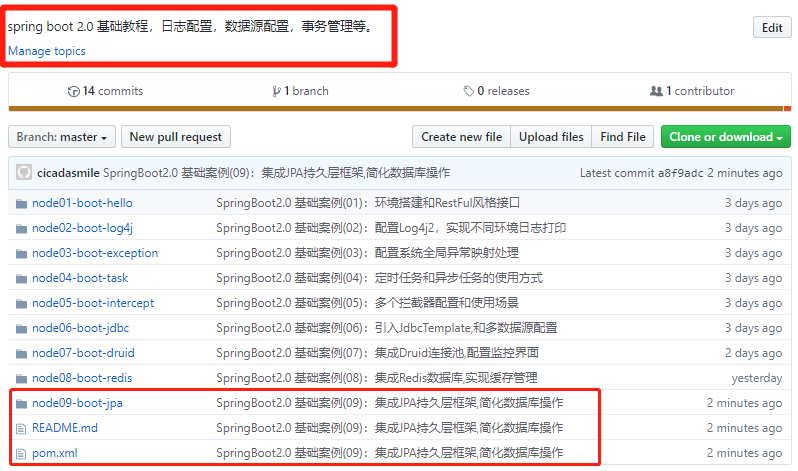The height and width of the screenshot is (471, 798).
Task: Open commit message for node04-boot-task row
Action: [x=380, y=278]
